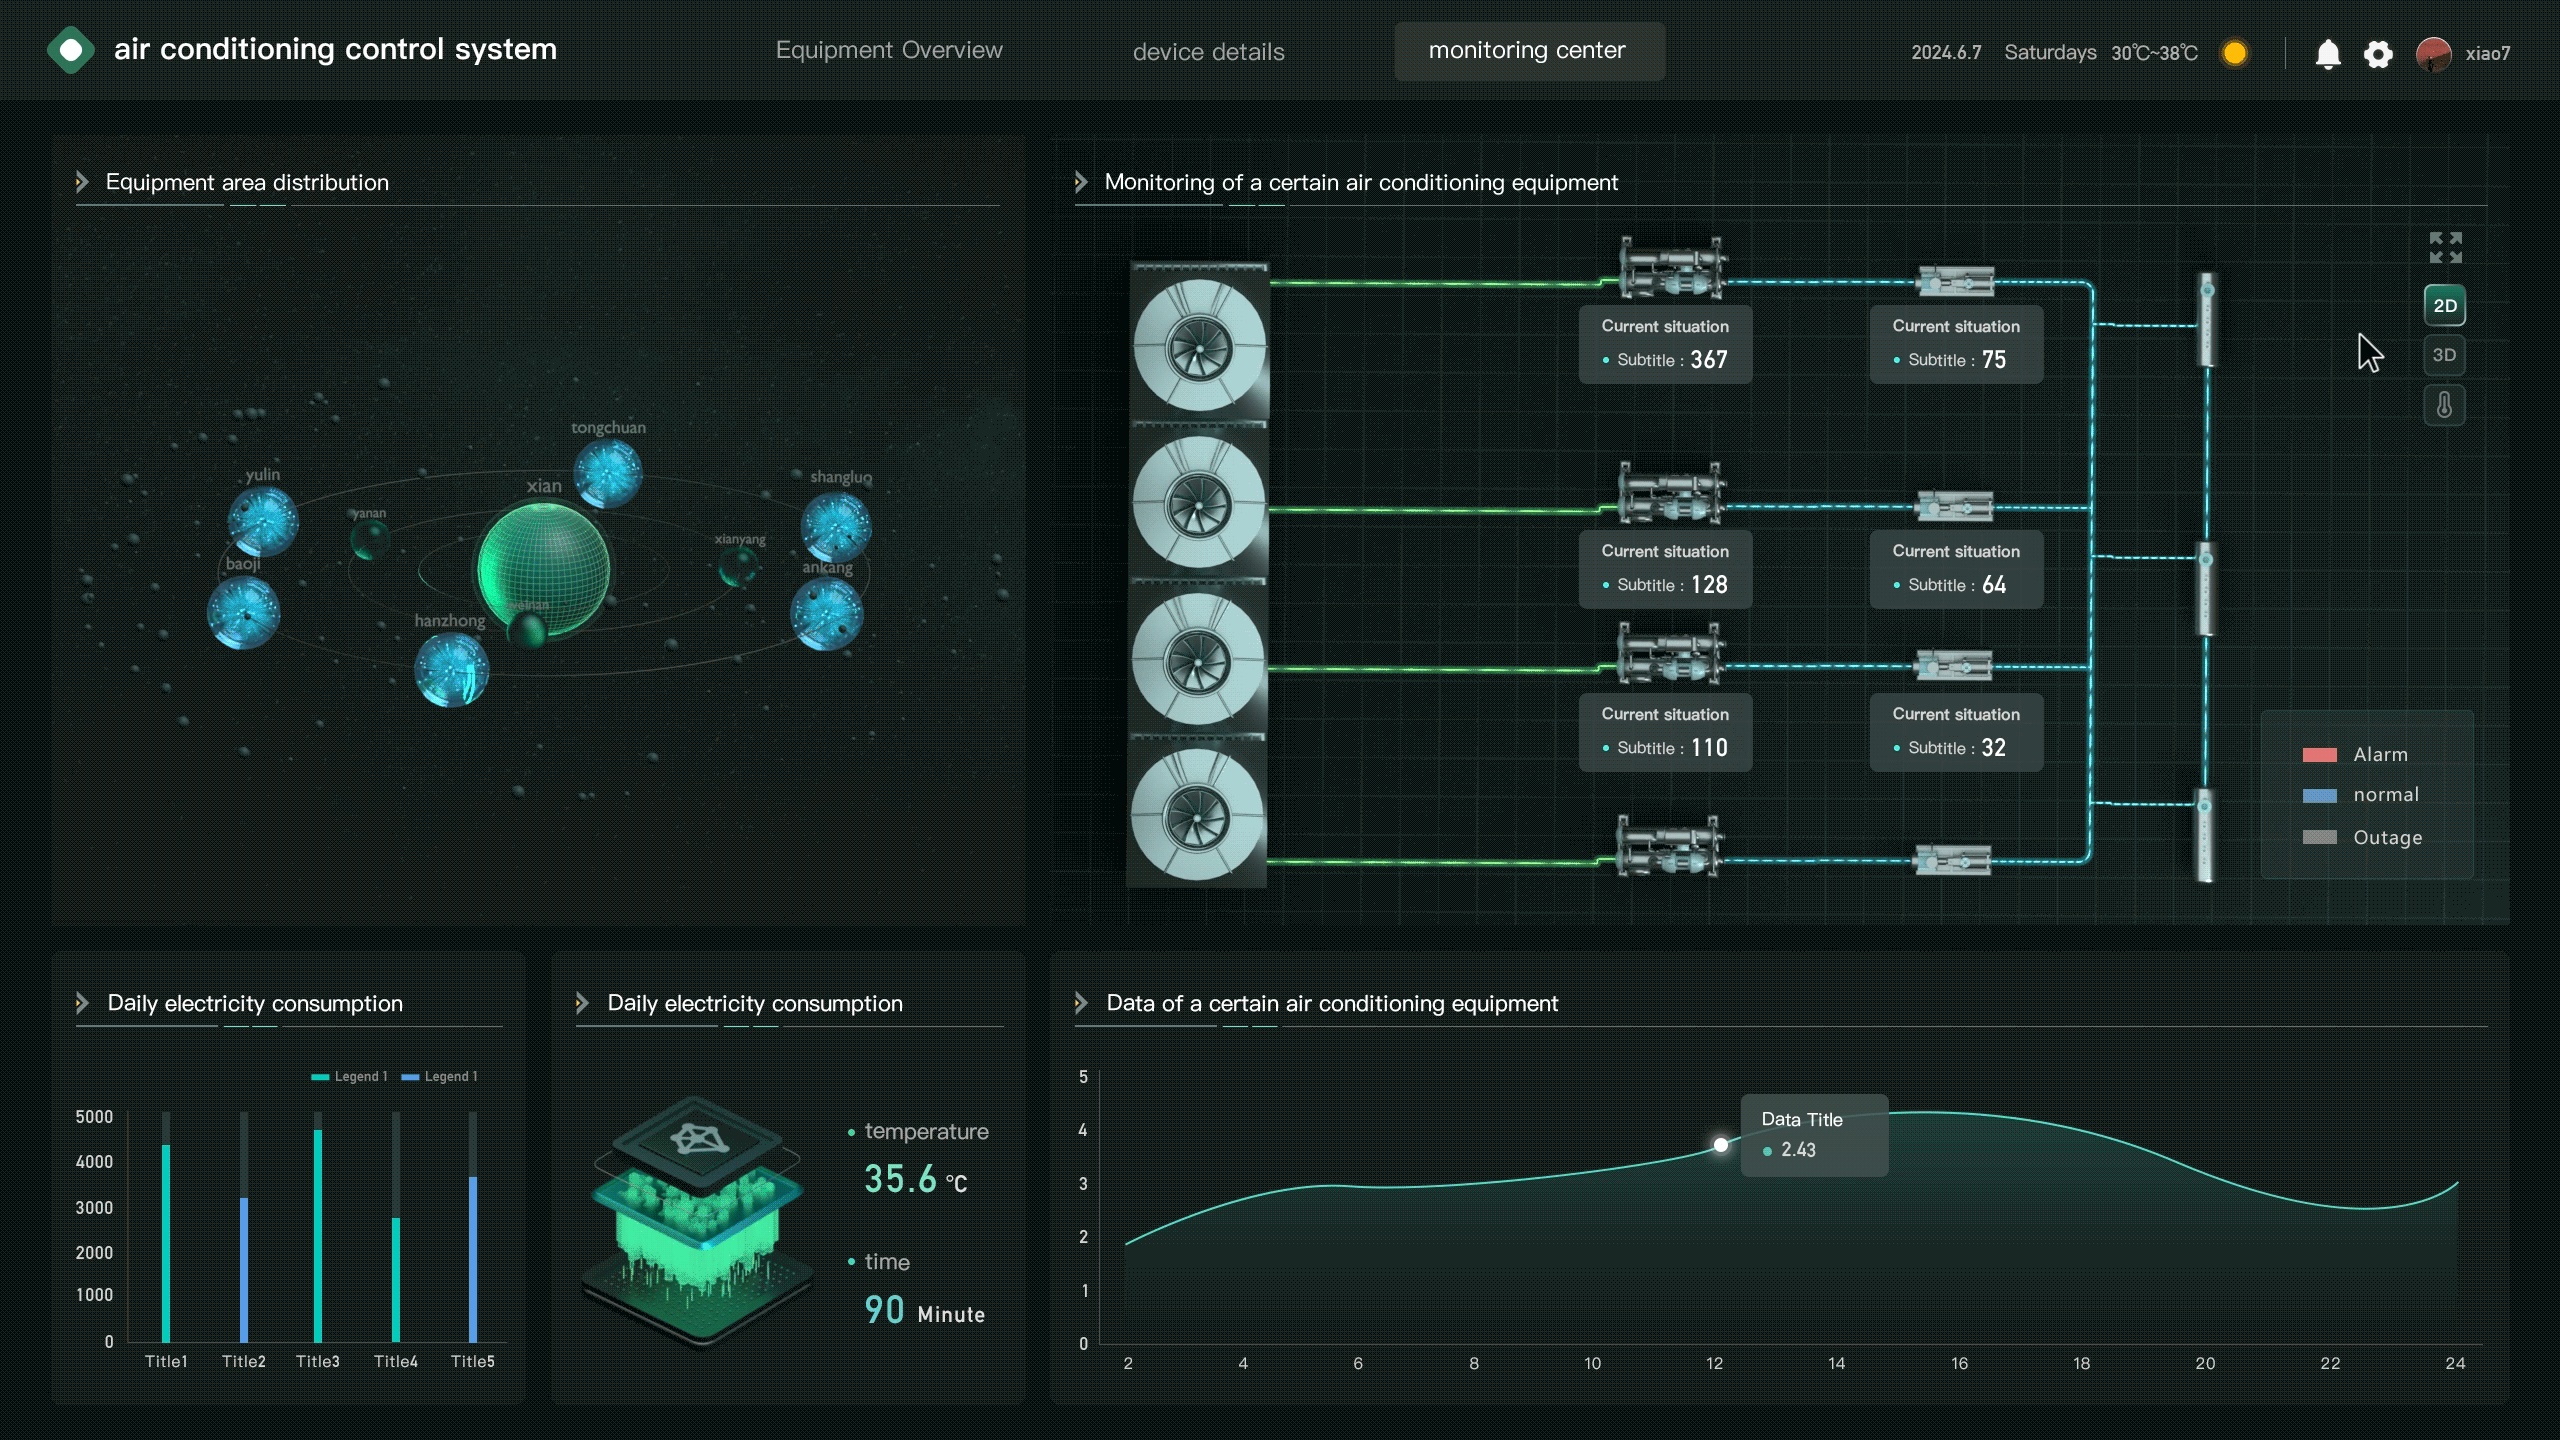The height and width of the screenshot is (1440, 2560).
Task: Go to device details tab
Action: [1208, 52]
